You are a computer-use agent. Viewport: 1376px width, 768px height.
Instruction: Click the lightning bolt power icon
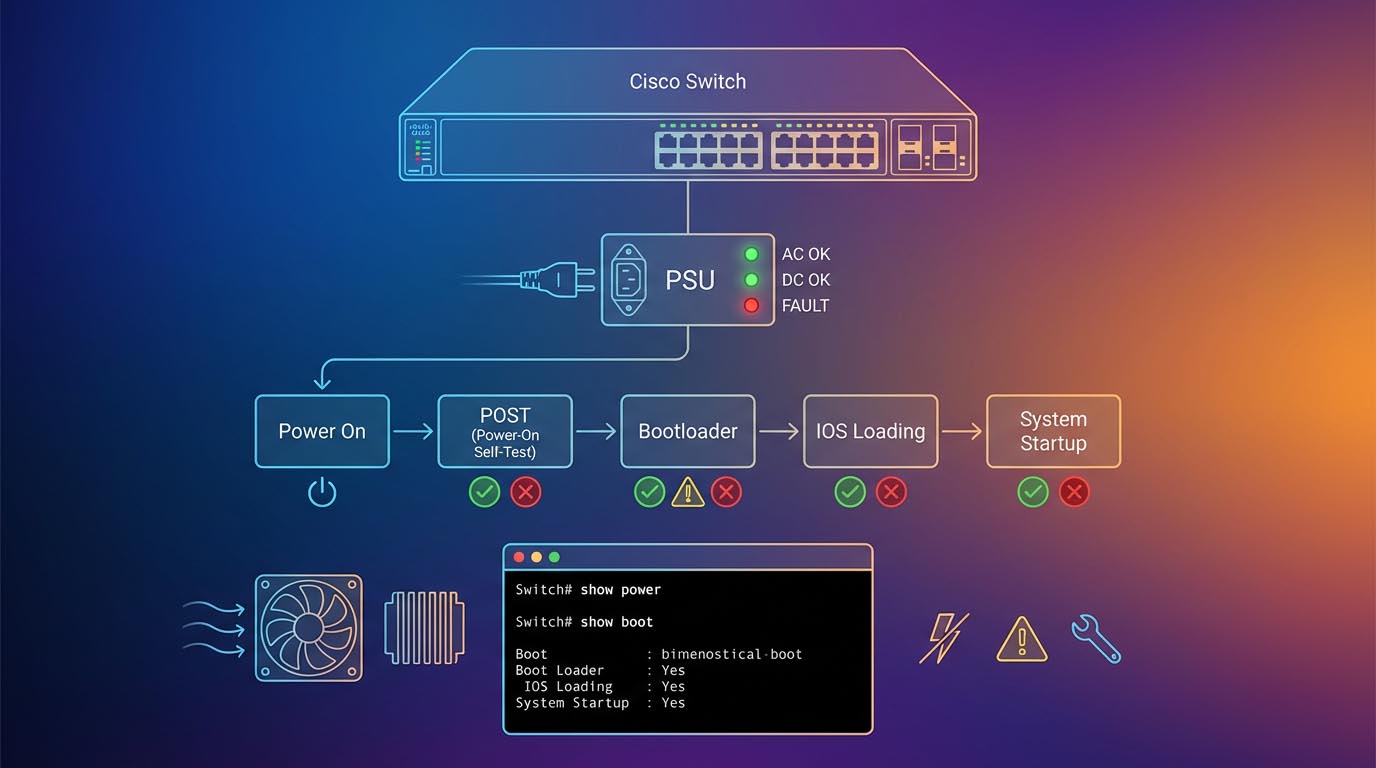(x=944, y=638)
